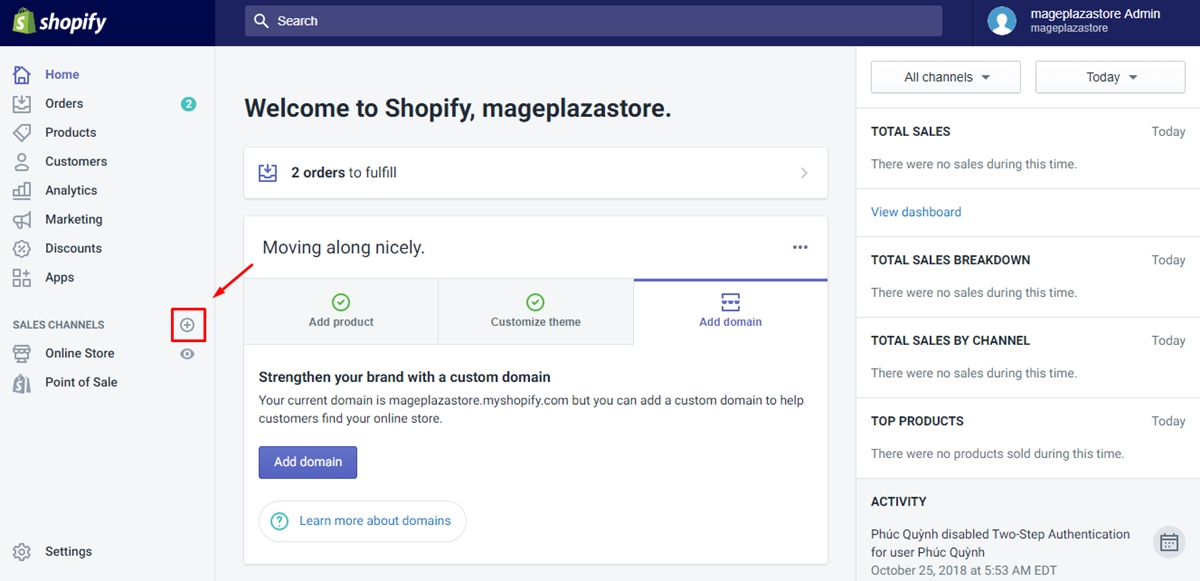Click 'Moving along nicely.' card title
This screenshot has width=1200, height=581.
click(x=343, y=247)
